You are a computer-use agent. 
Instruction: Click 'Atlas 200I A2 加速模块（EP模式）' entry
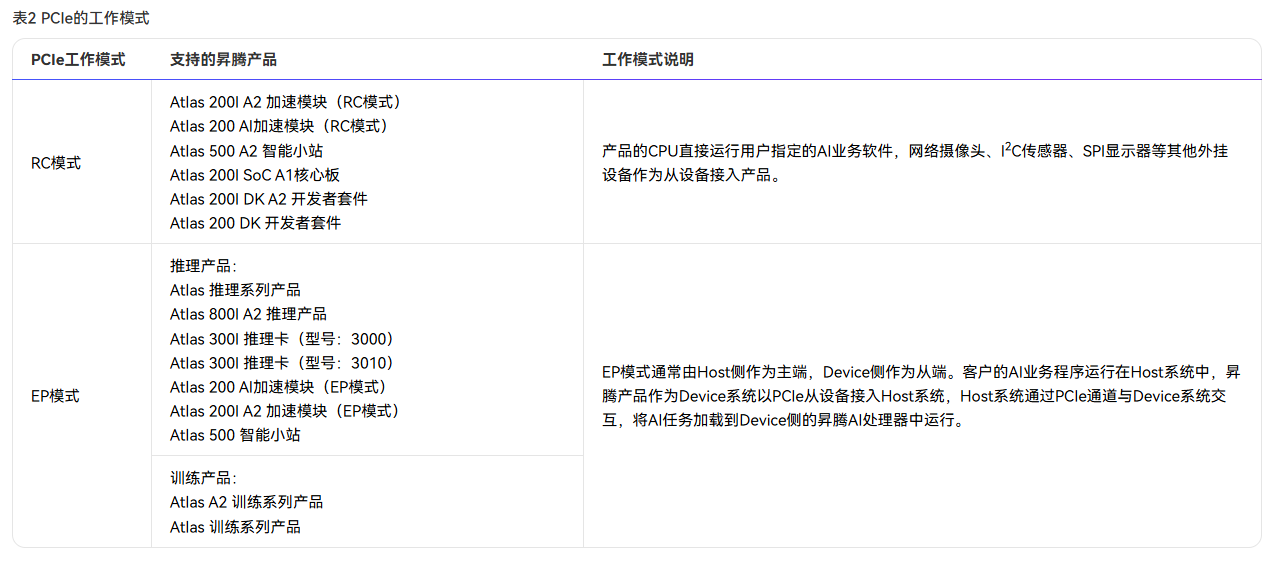285,411
